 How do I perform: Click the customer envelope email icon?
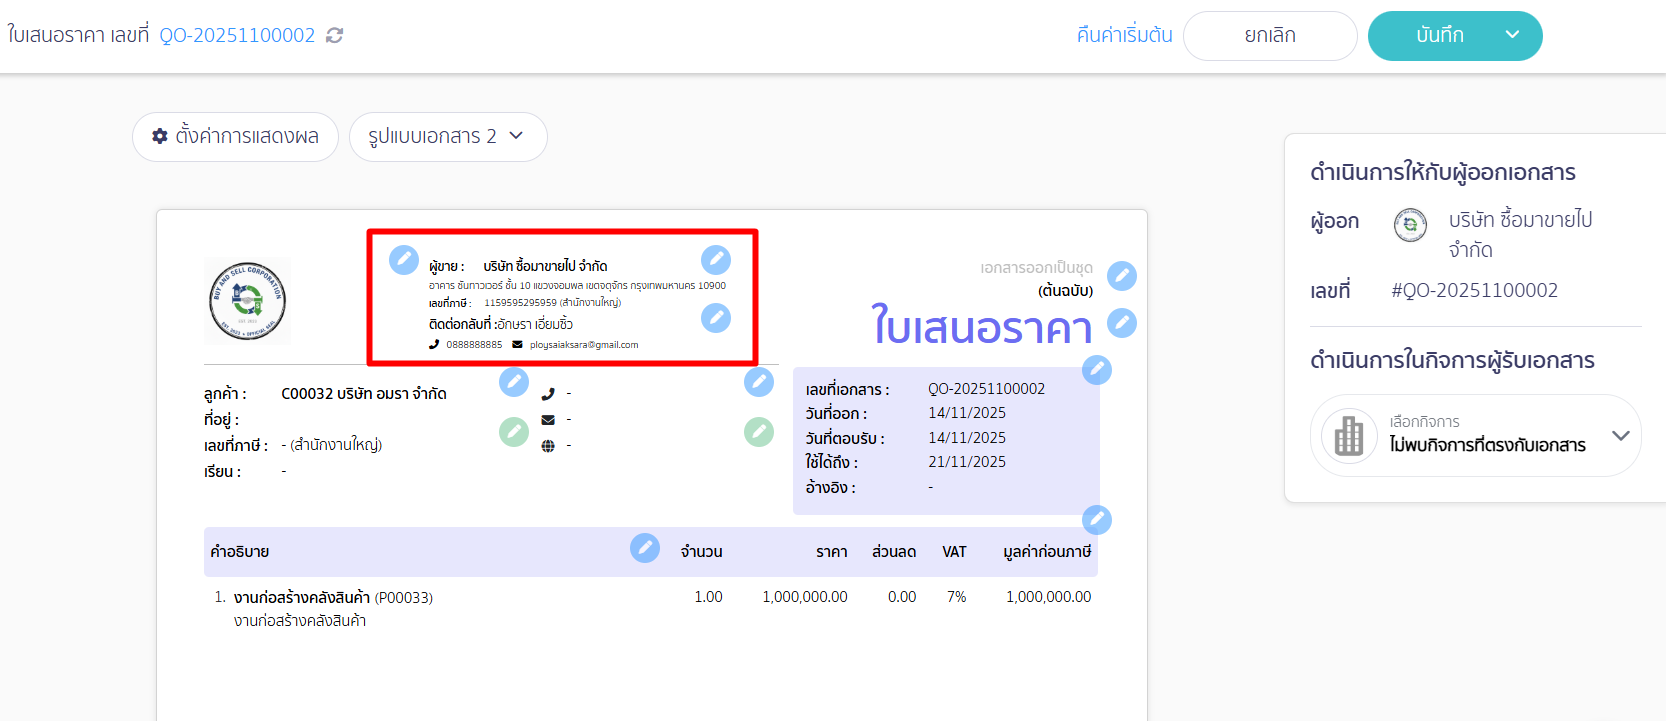[x=548, y=420]
